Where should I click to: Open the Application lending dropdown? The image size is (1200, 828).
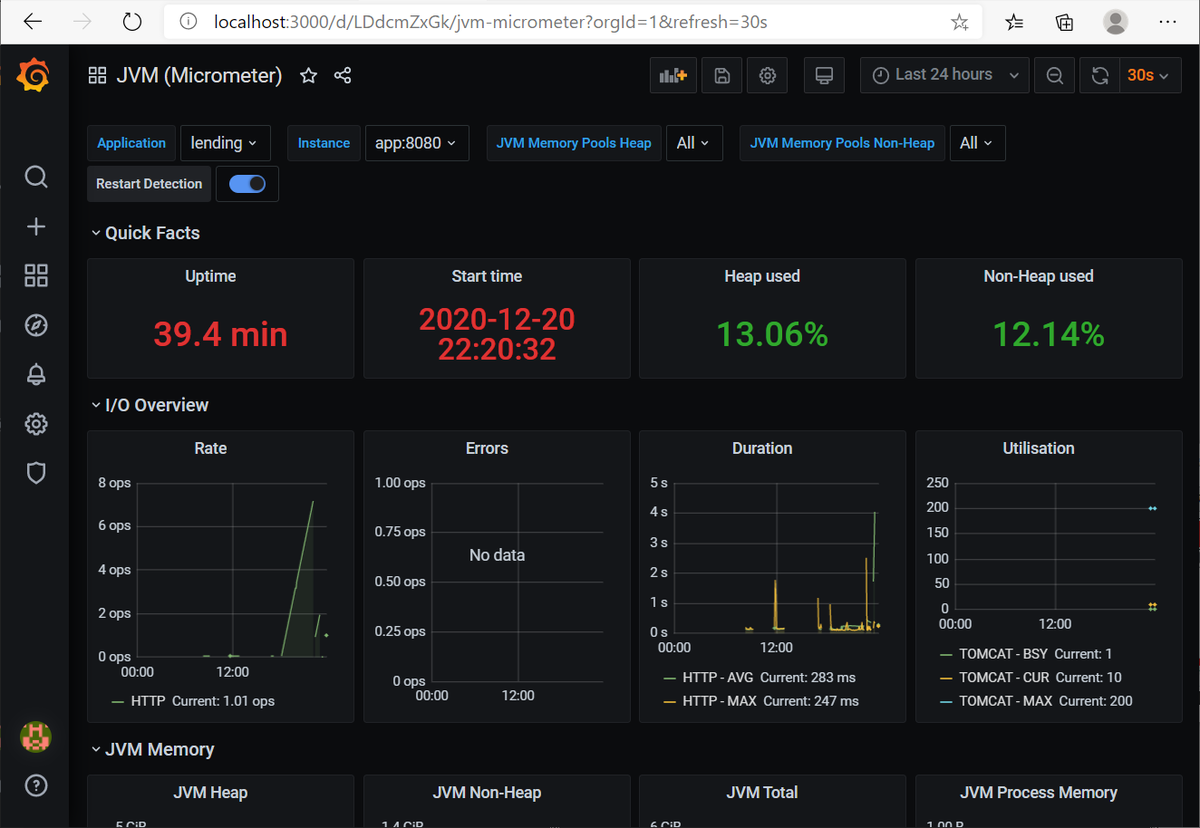point(224,143)
